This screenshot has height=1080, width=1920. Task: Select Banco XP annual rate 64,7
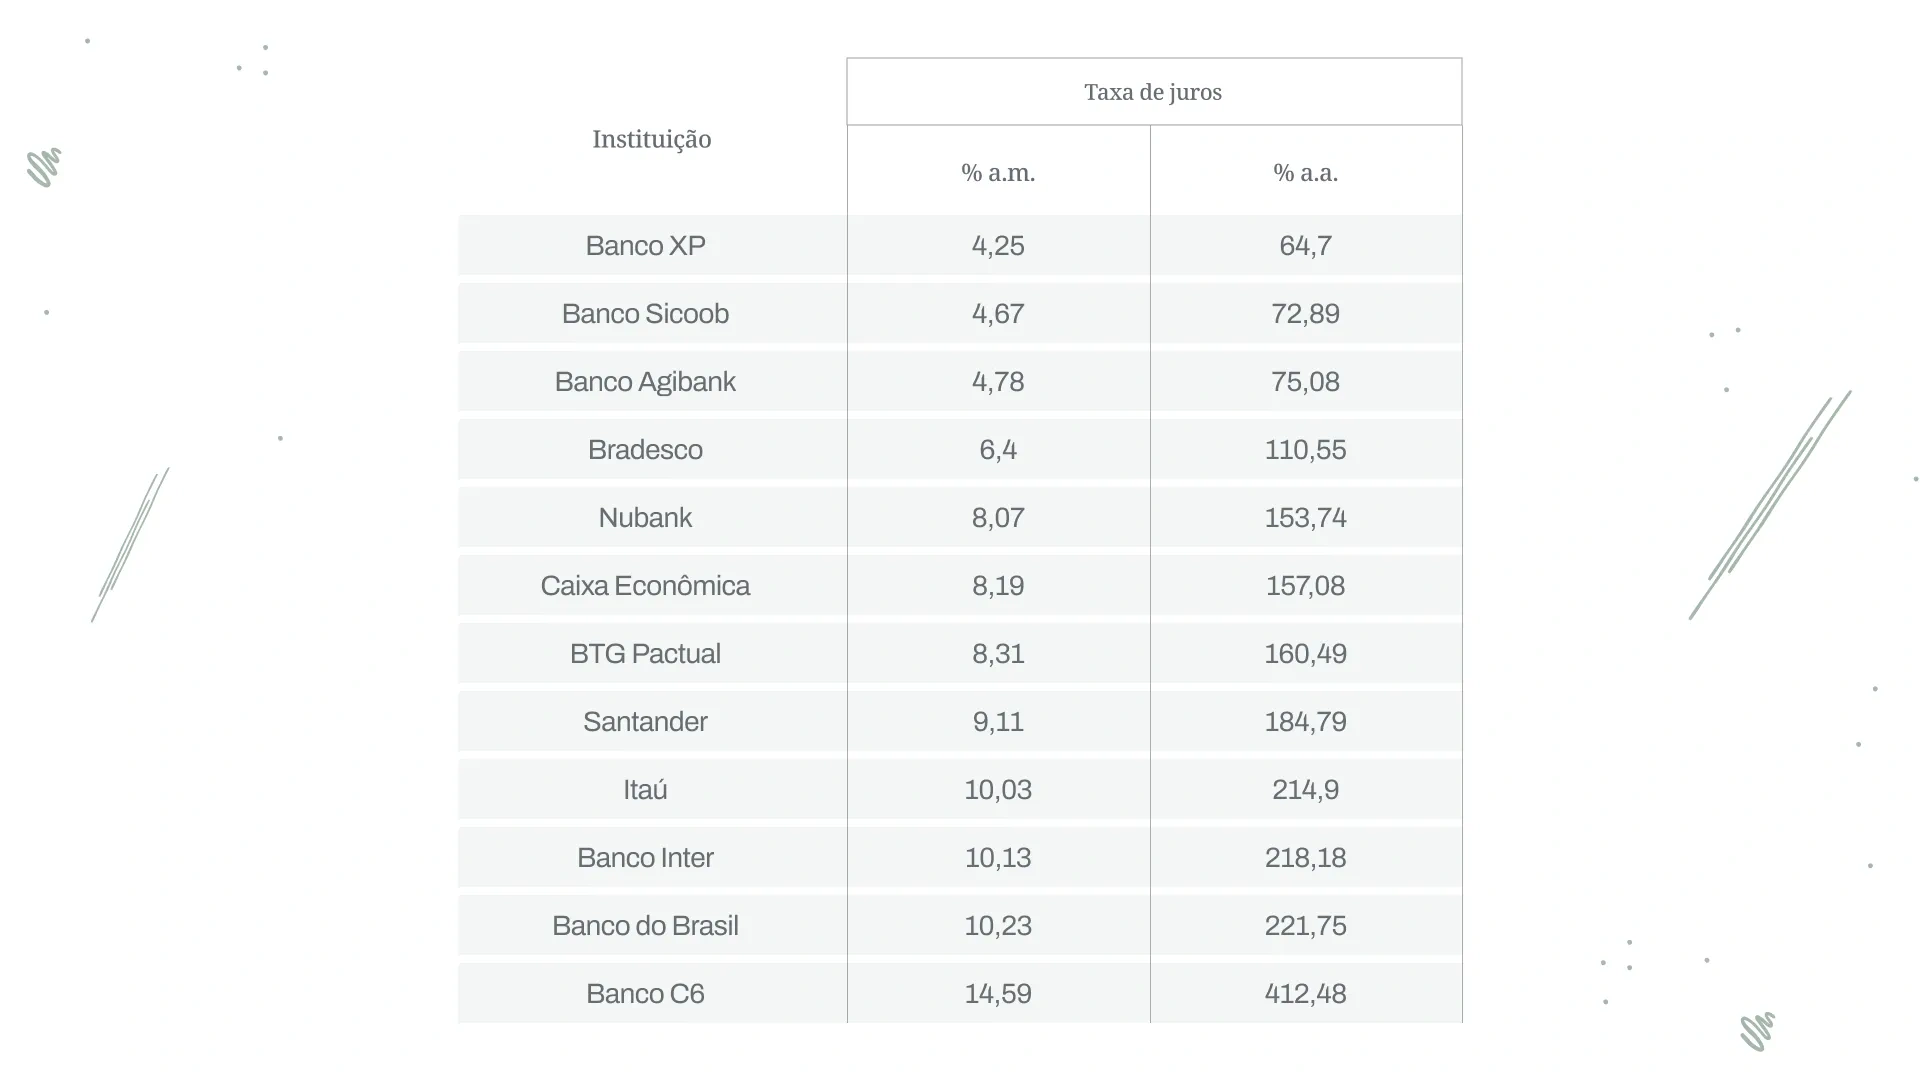tap(1305, 246)
